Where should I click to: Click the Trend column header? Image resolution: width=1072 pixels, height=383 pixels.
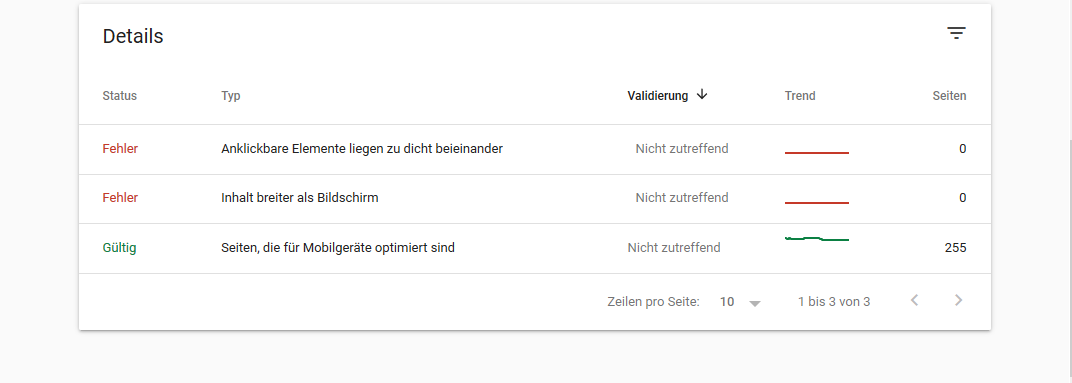(800, 96)
